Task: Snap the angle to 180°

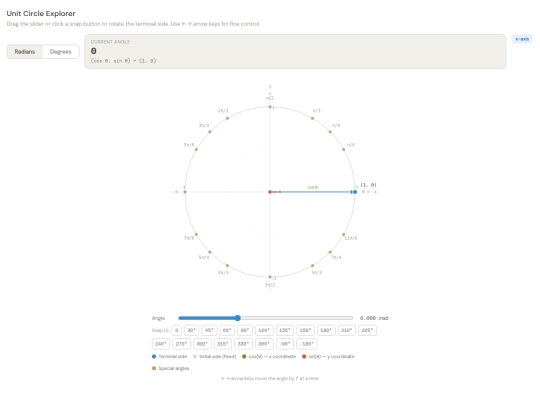Action: (326, 330)
